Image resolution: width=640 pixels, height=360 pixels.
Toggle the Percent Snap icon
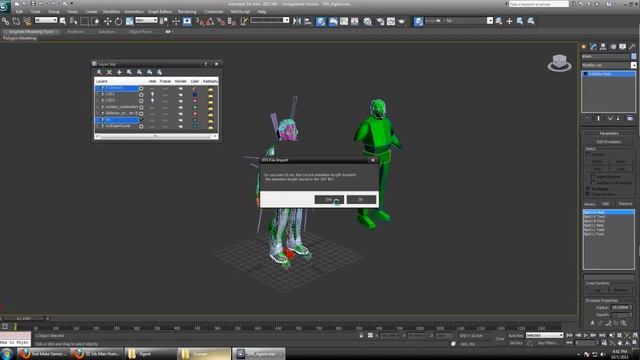[221, 21]
